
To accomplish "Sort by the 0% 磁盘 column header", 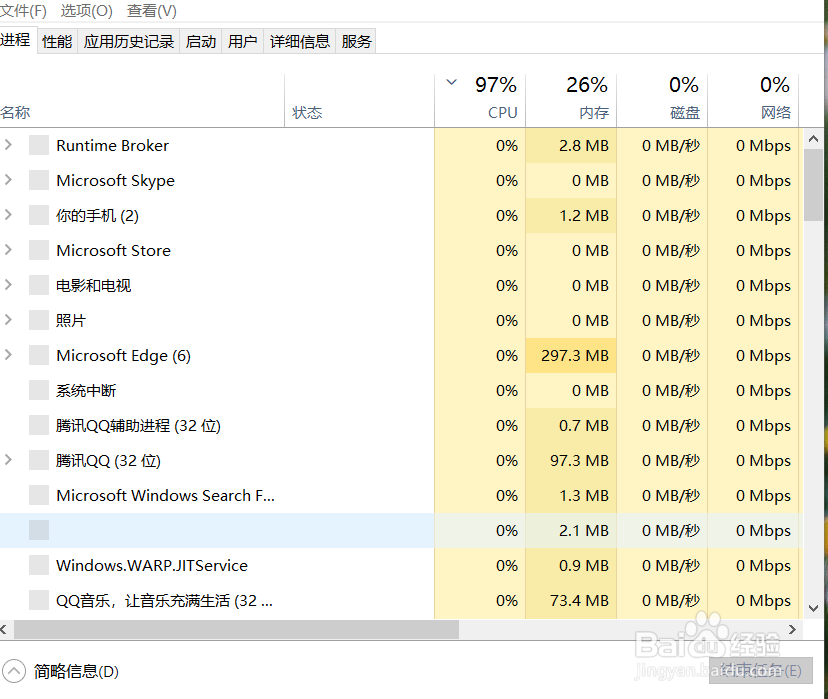I will pyautogui.click(x=662, y=101).
